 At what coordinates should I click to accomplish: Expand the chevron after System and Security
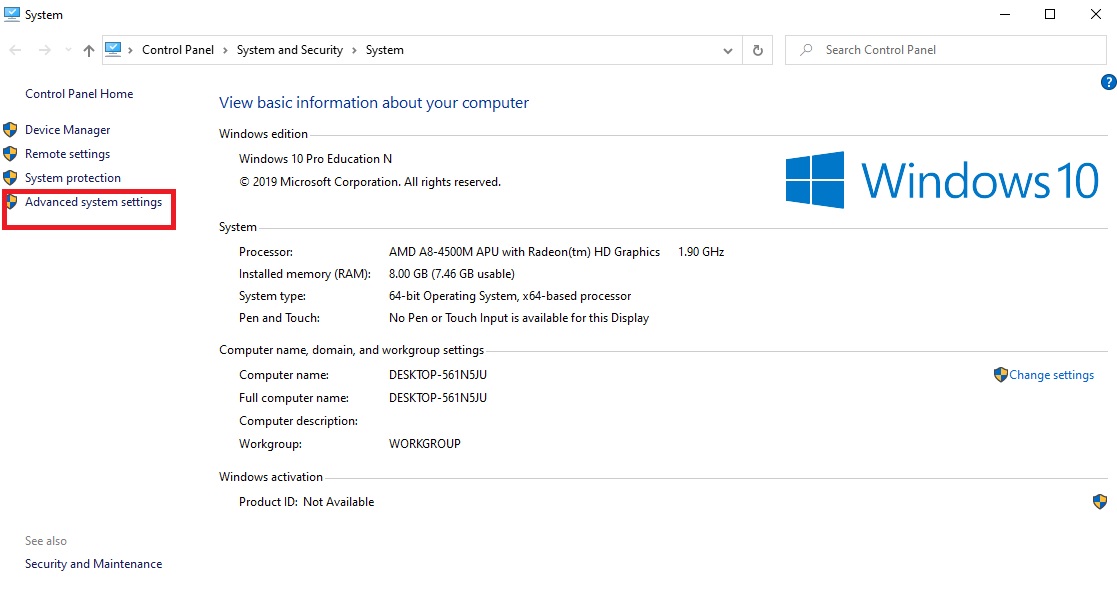354,50
